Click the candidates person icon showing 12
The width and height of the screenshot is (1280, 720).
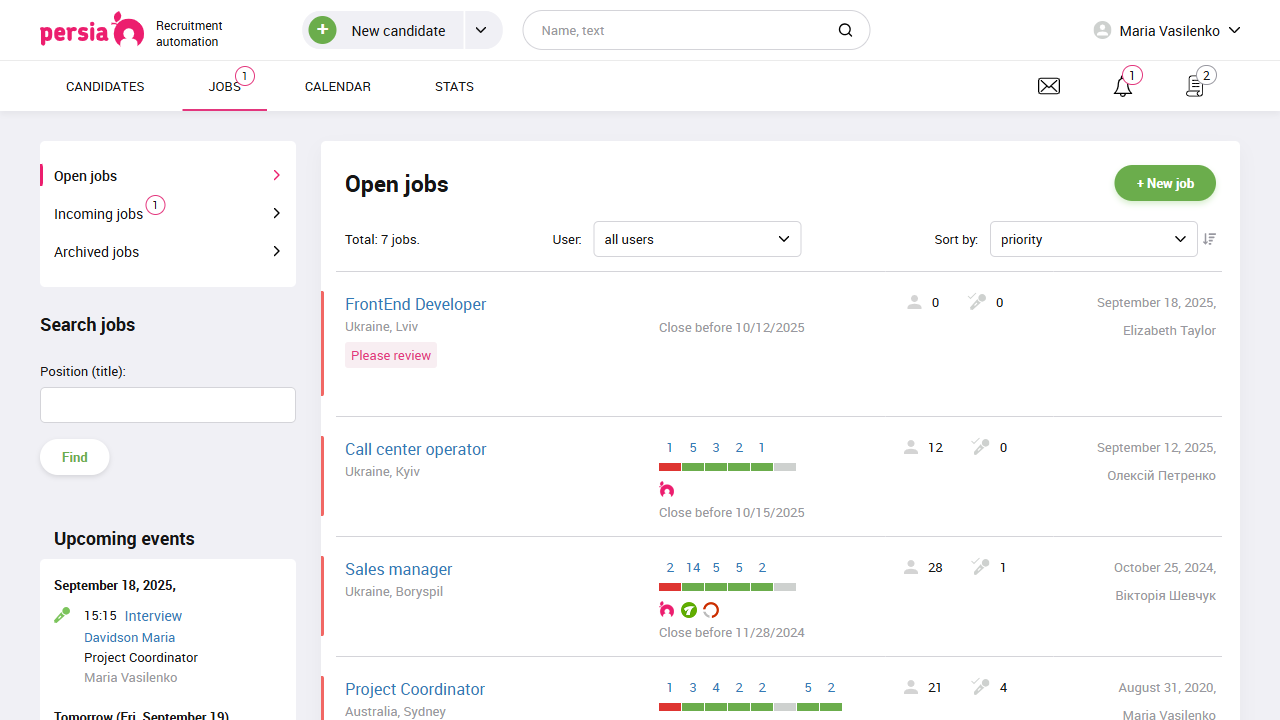point(913,447)
